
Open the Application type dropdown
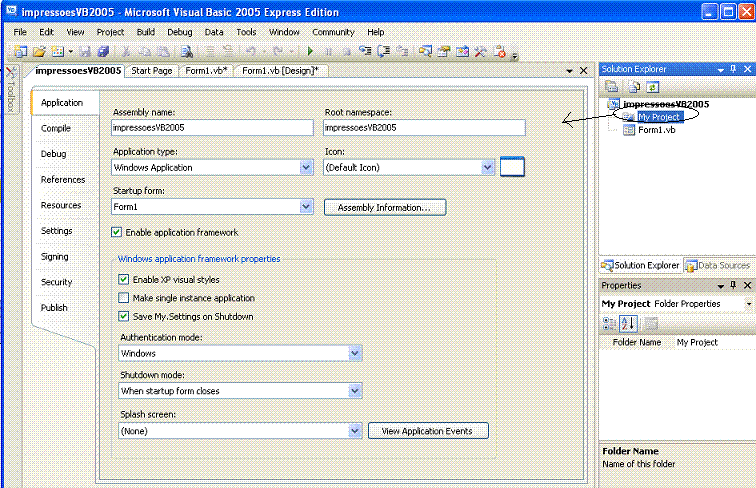click(306, 167)
